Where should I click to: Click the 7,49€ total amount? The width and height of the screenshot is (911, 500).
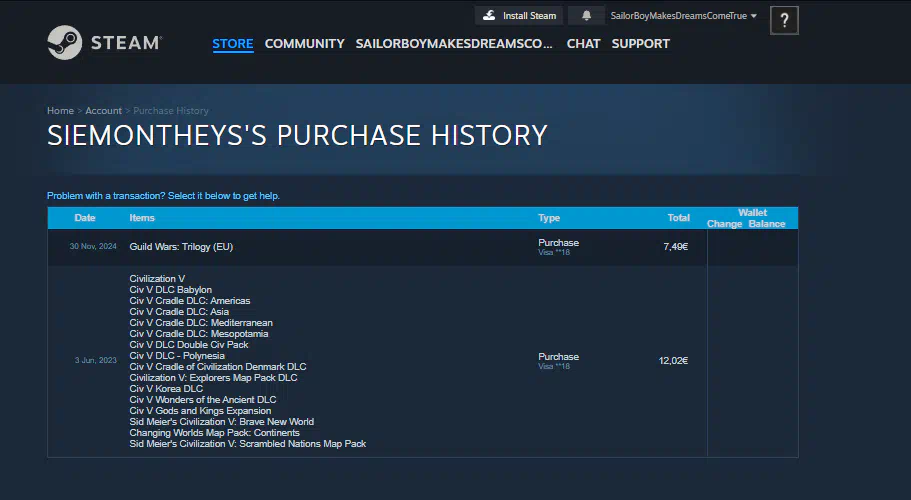(x=676, y=247)
